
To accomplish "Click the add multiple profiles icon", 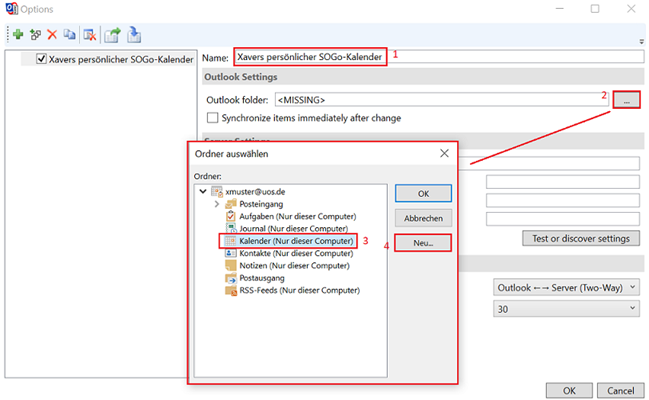I will click(x=35, y=34).
